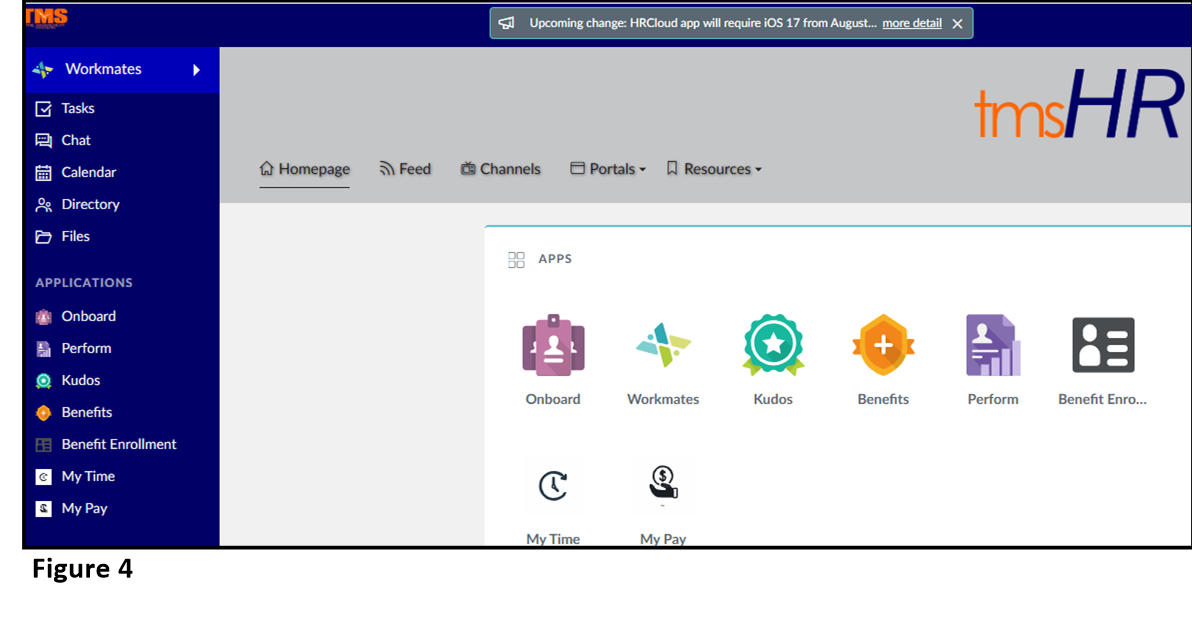Click the tmsHR banner logo
The image size is (1192, 623).
point(1078,104)
